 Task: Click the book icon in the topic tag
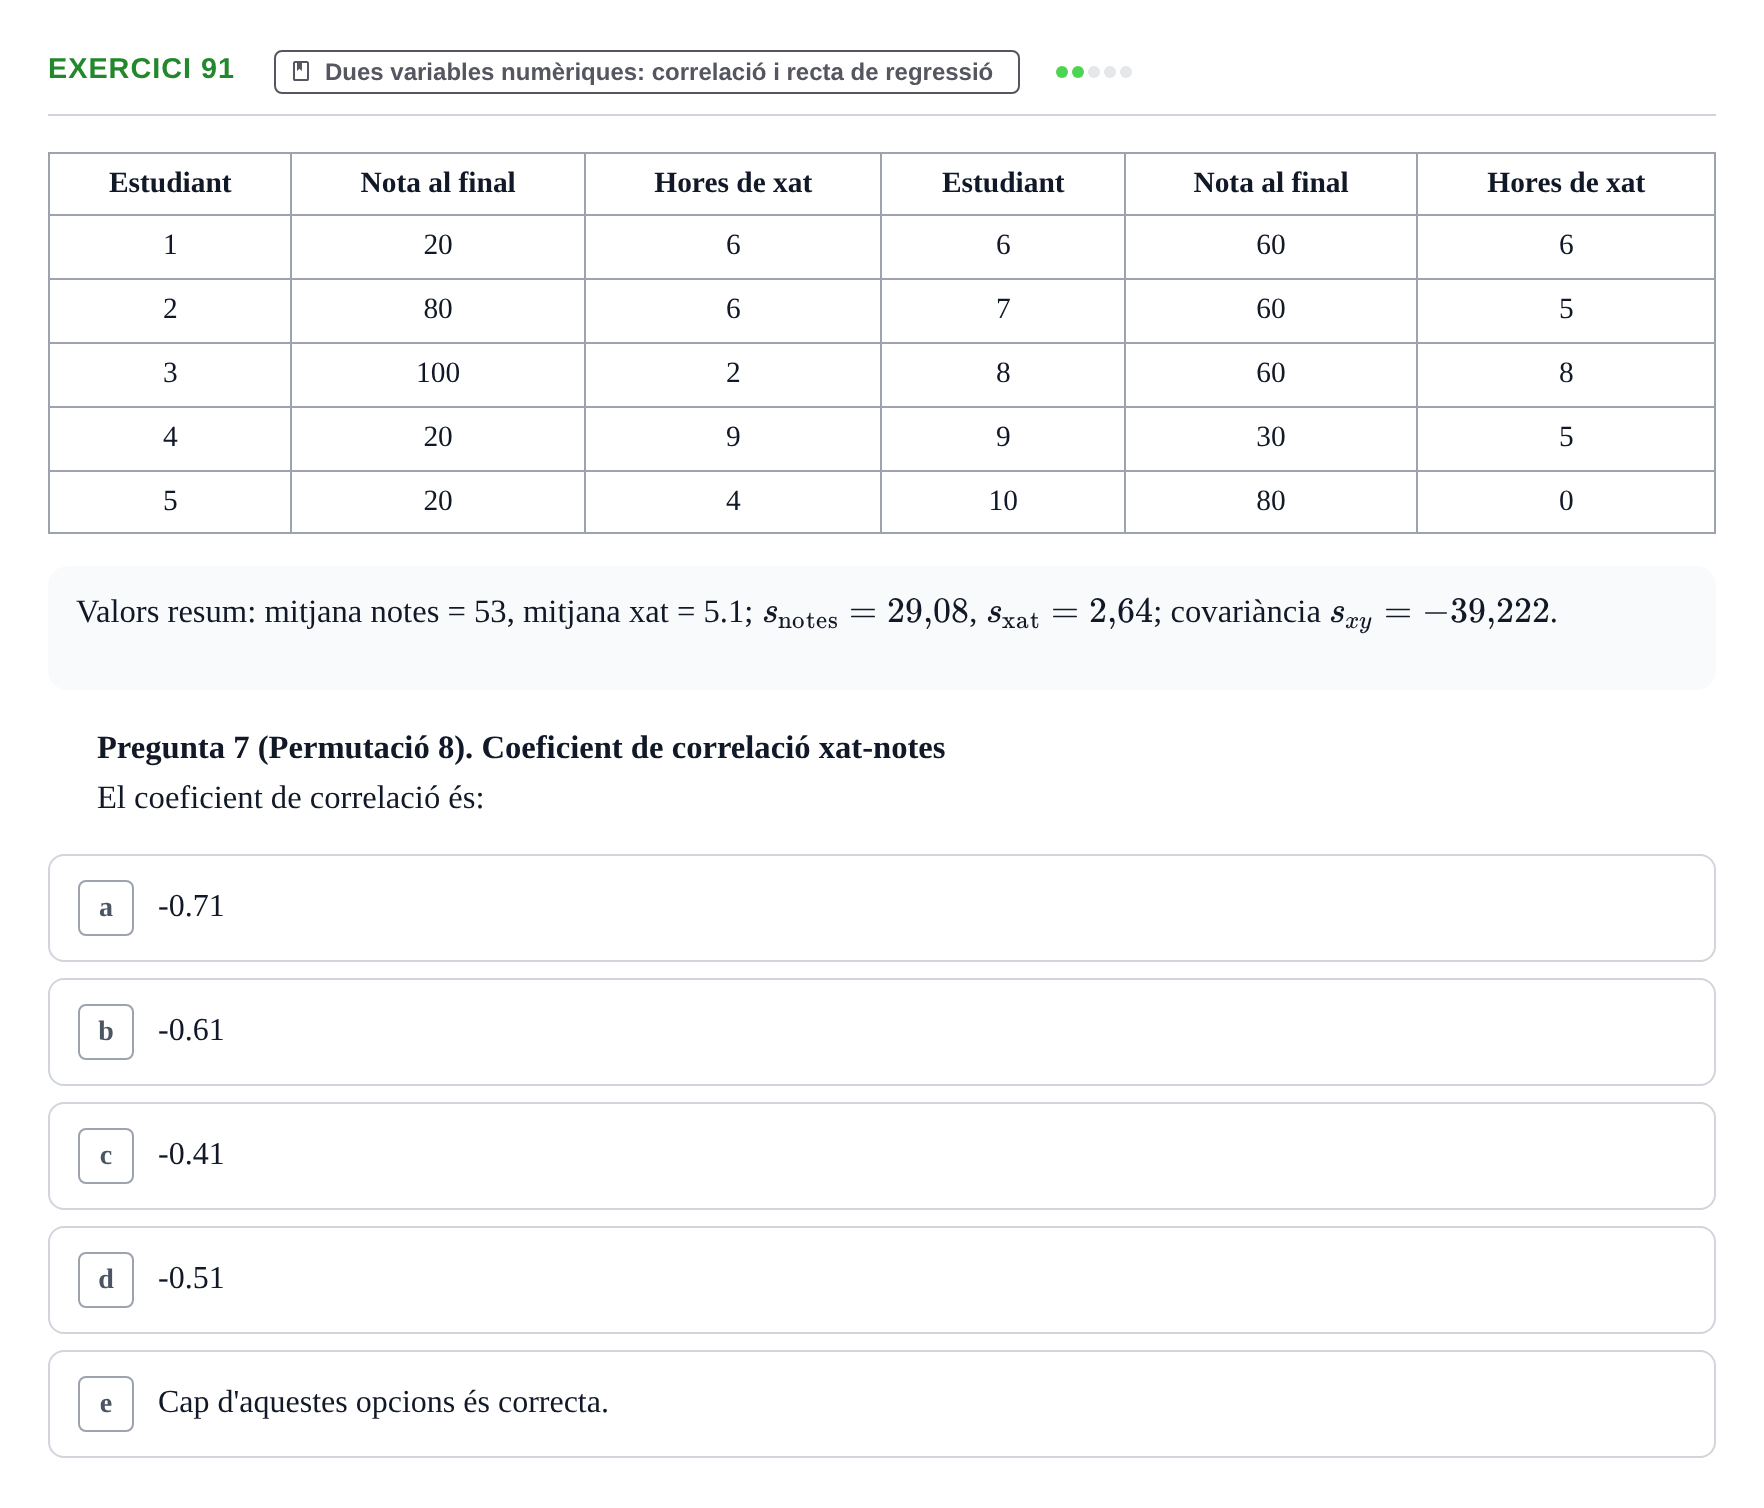coord(301,72)
